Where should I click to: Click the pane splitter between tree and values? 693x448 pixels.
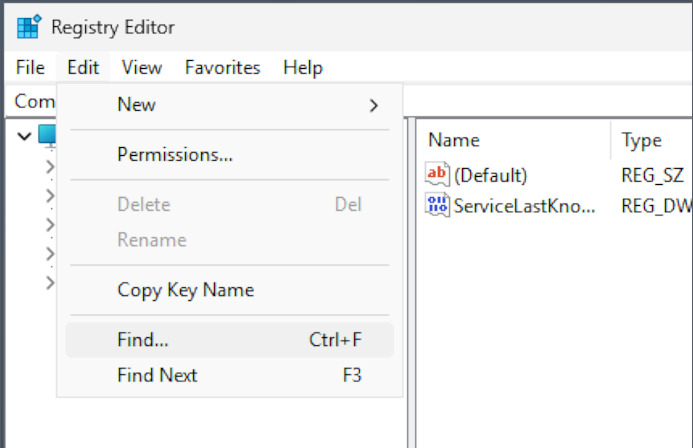tap(411, 283)
